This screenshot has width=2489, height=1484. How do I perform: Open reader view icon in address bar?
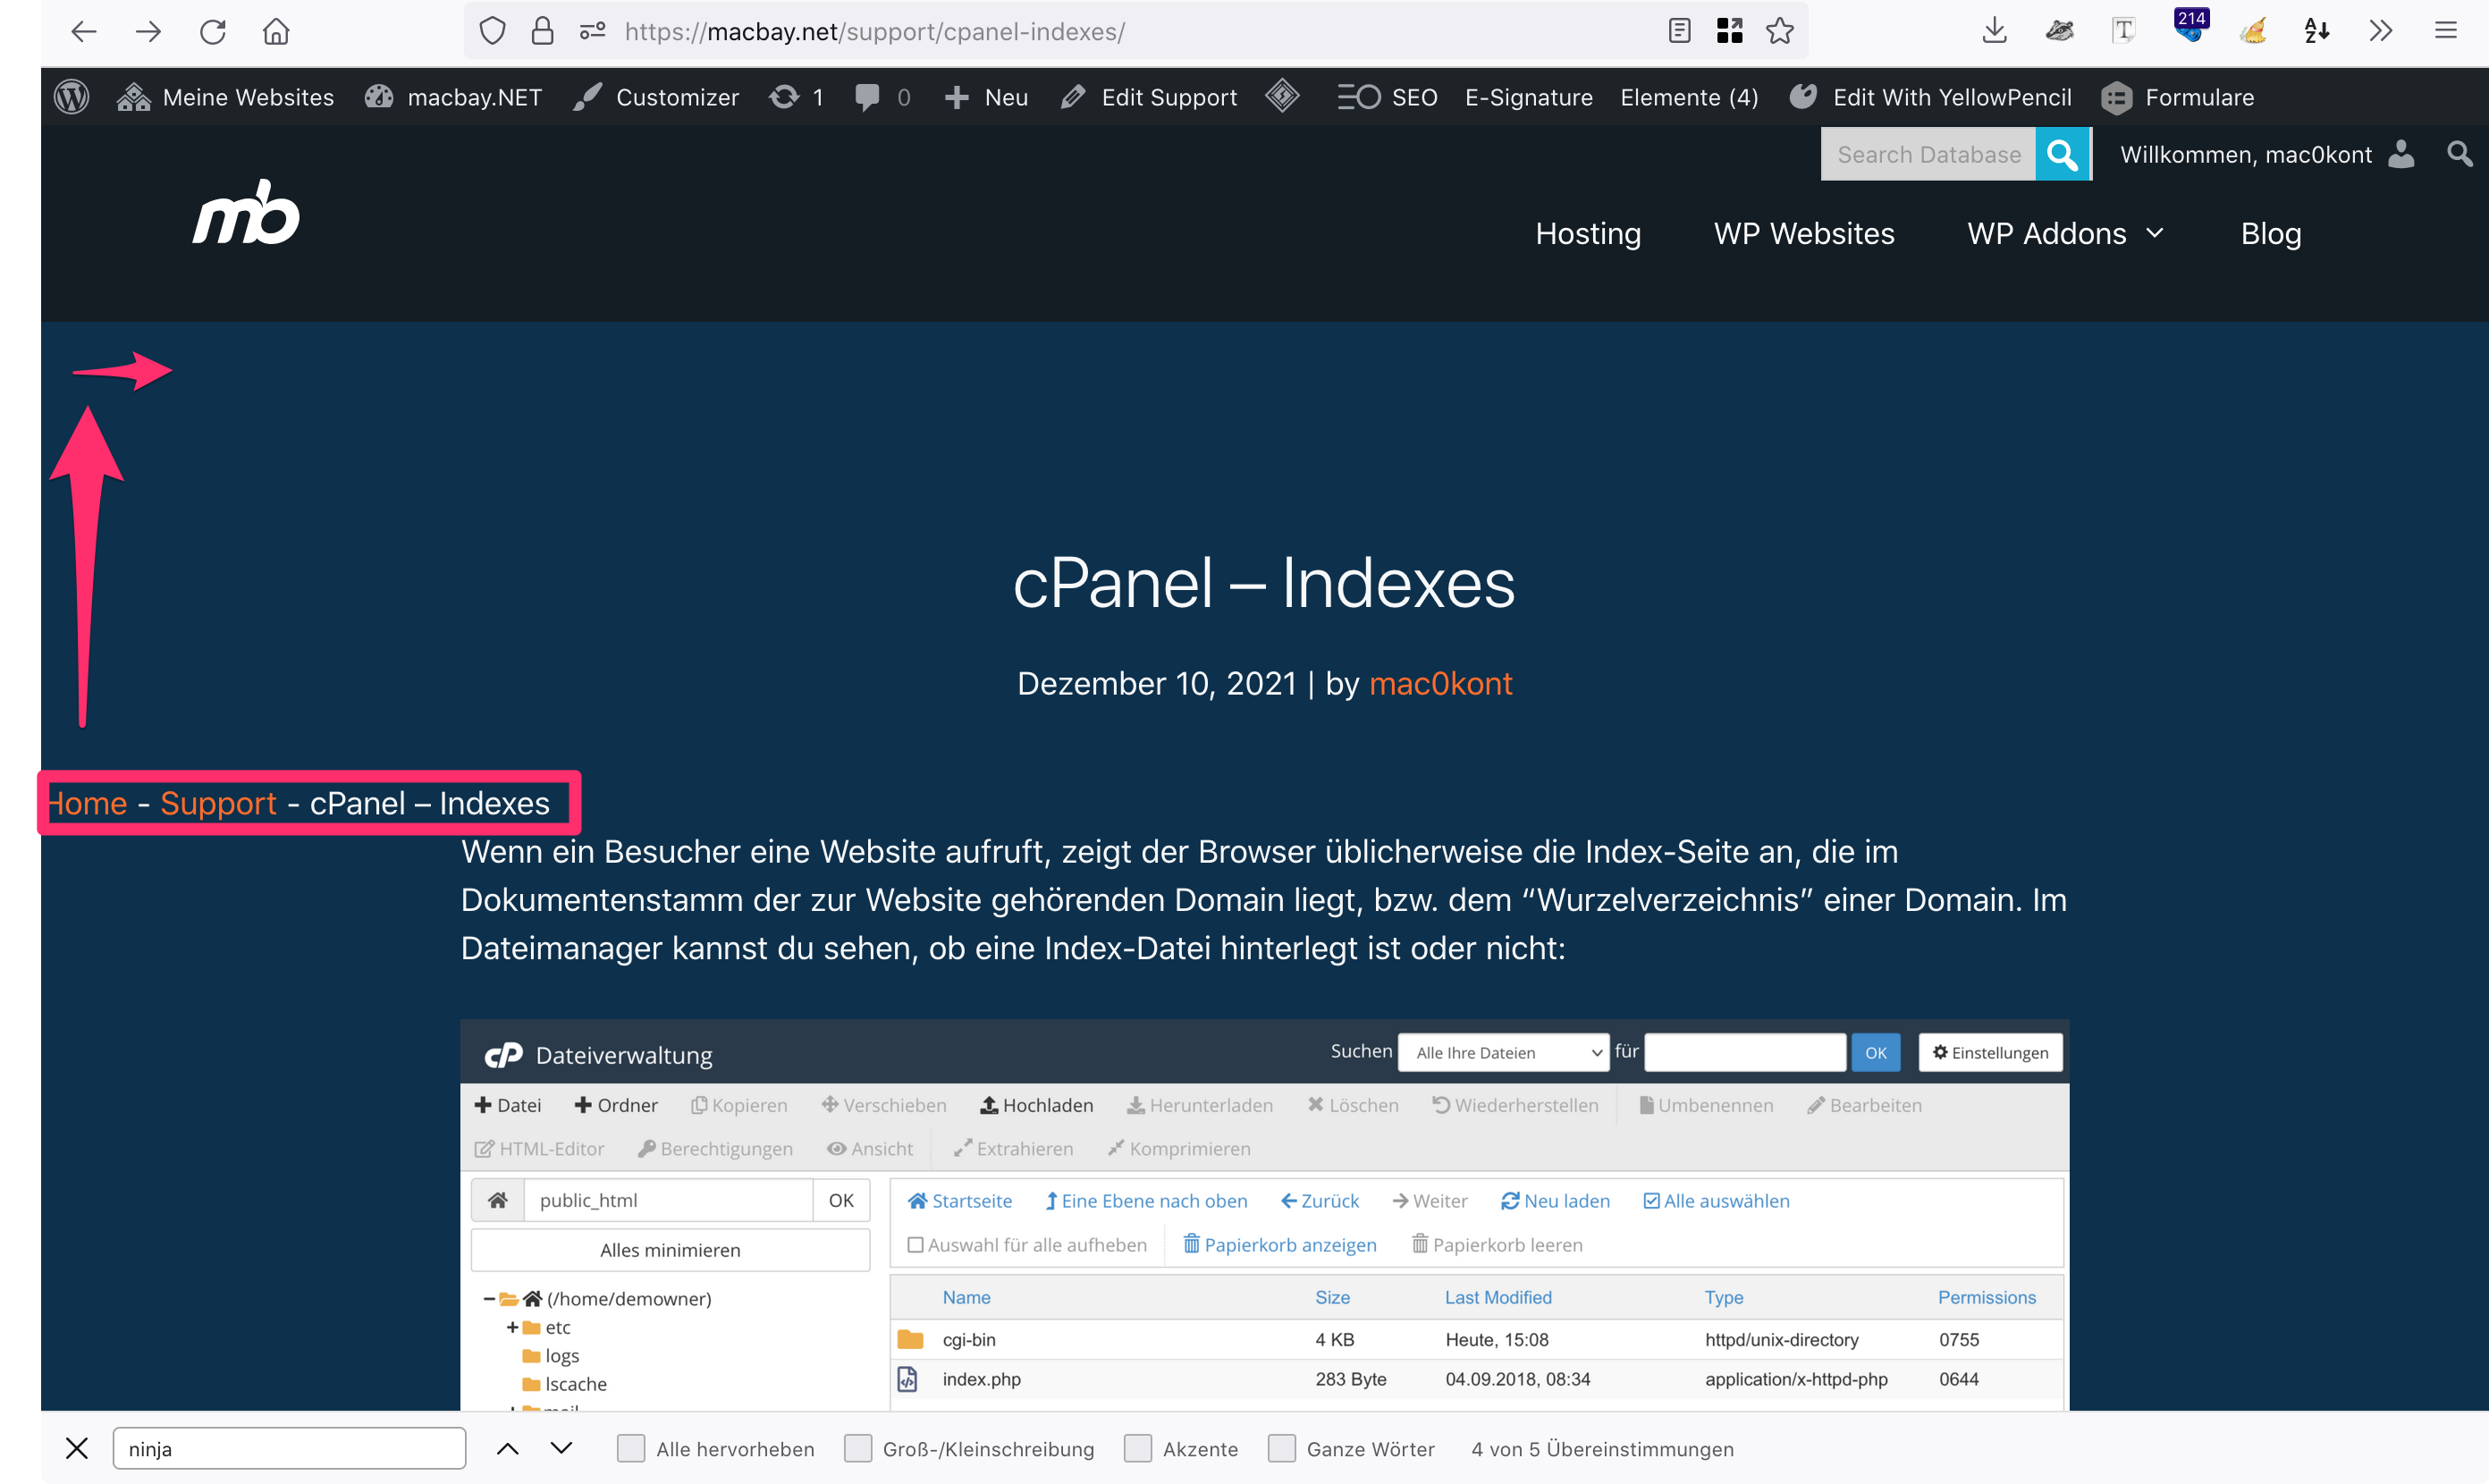[x=1679, y=31]
